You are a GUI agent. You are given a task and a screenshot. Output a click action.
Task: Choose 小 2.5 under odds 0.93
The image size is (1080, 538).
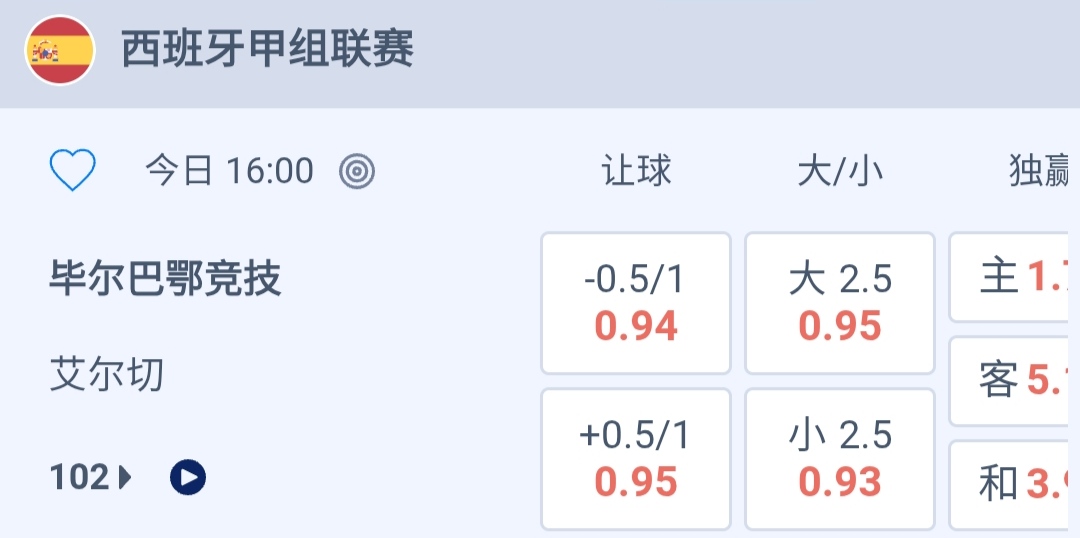click(840, 459)
